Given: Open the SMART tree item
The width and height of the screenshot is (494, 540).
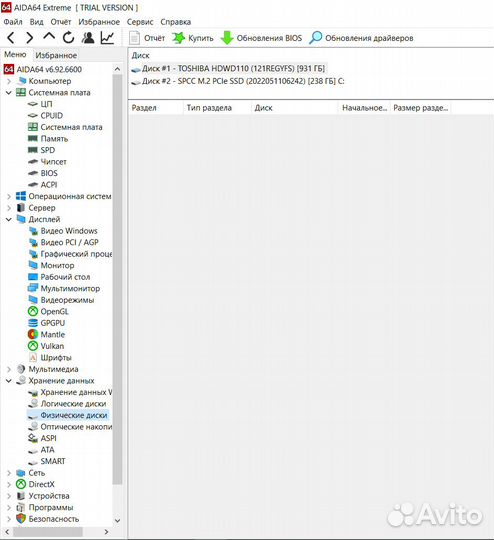Looking at the screenshot, I should 53,461.
